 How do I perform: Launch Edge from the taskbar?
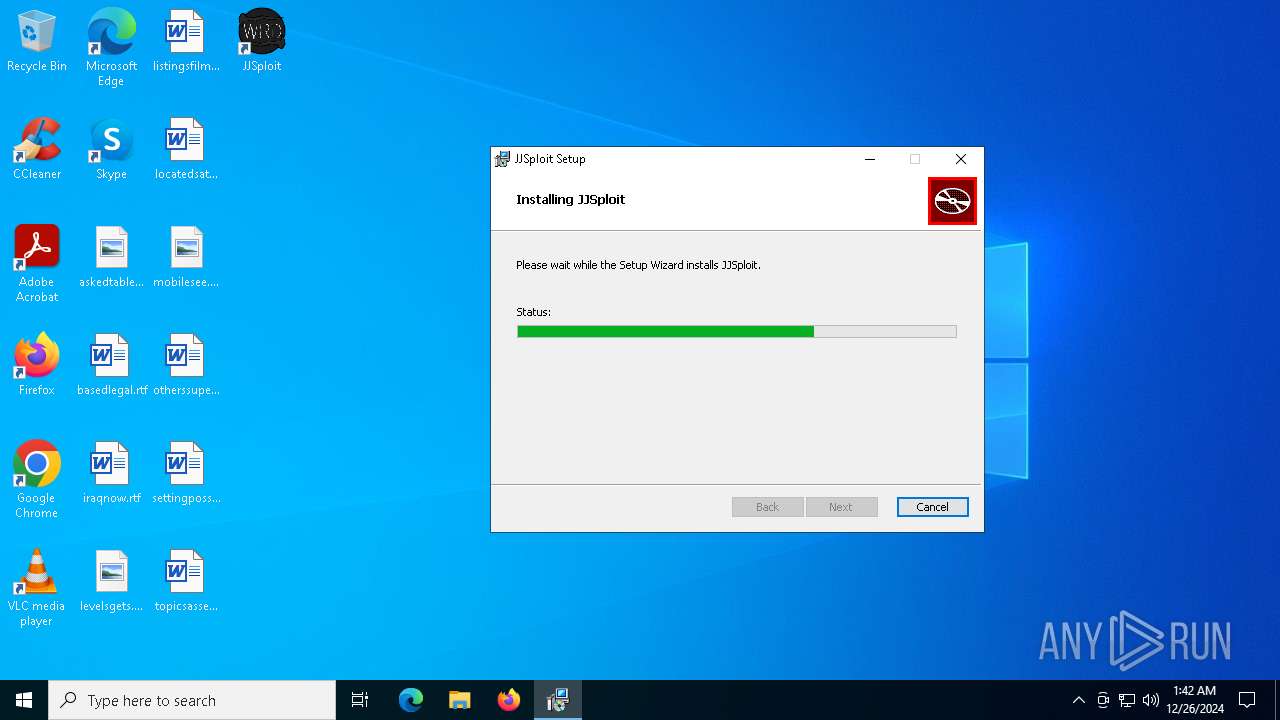tap(411, 700)
